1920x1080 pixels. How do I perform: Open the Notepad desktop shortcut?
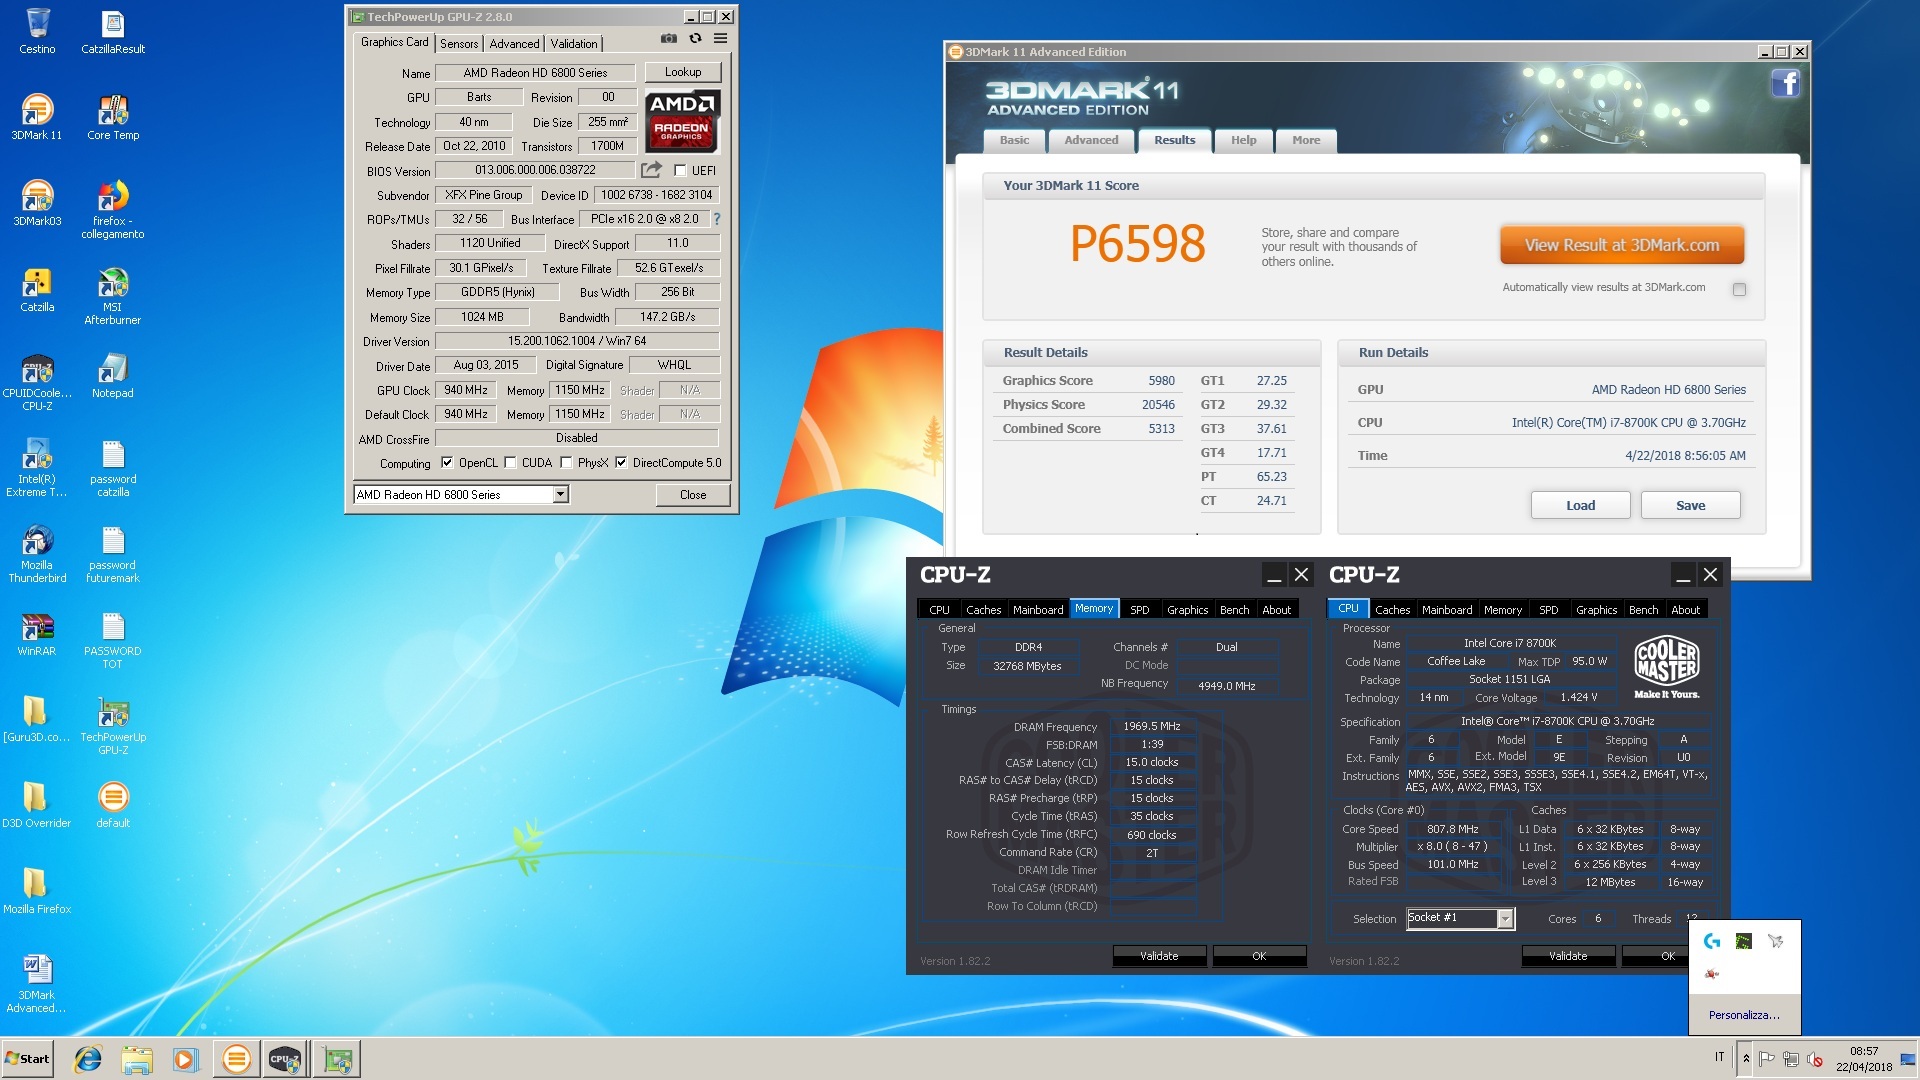click(113, 375)
